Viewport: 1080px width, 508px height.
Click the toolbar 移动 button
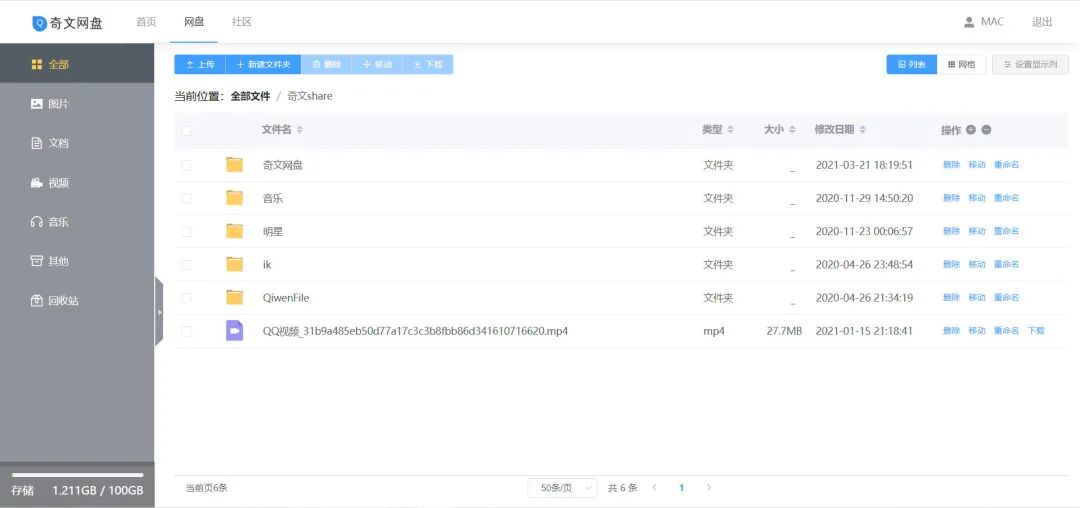pos(377,64)
